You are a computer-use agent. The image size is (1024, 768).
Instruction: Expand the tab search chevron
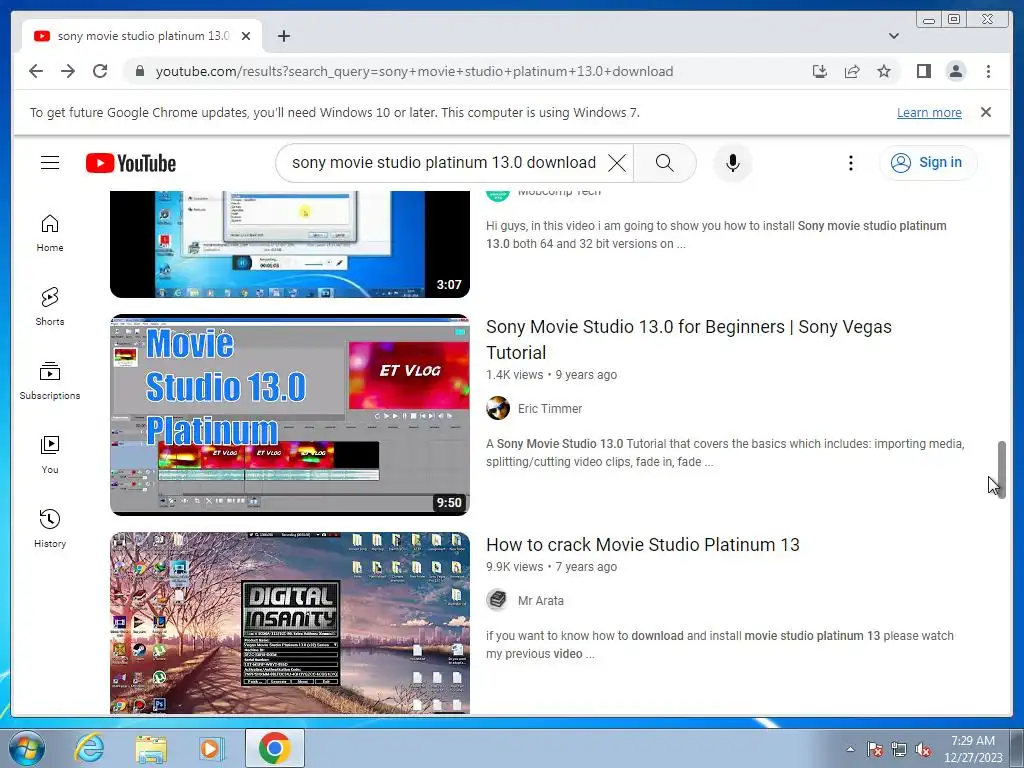[x=893, y=36]
